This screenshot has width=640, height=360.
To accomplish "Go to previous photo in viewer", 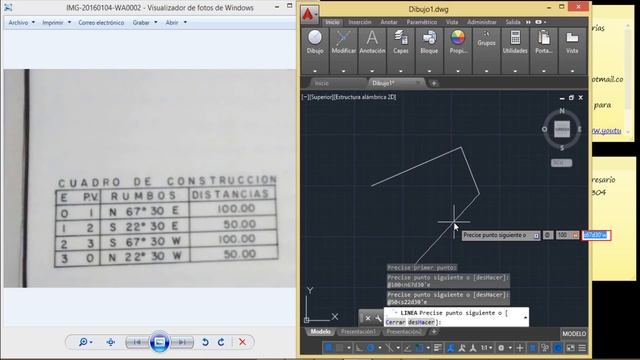I will coord(138,342).
